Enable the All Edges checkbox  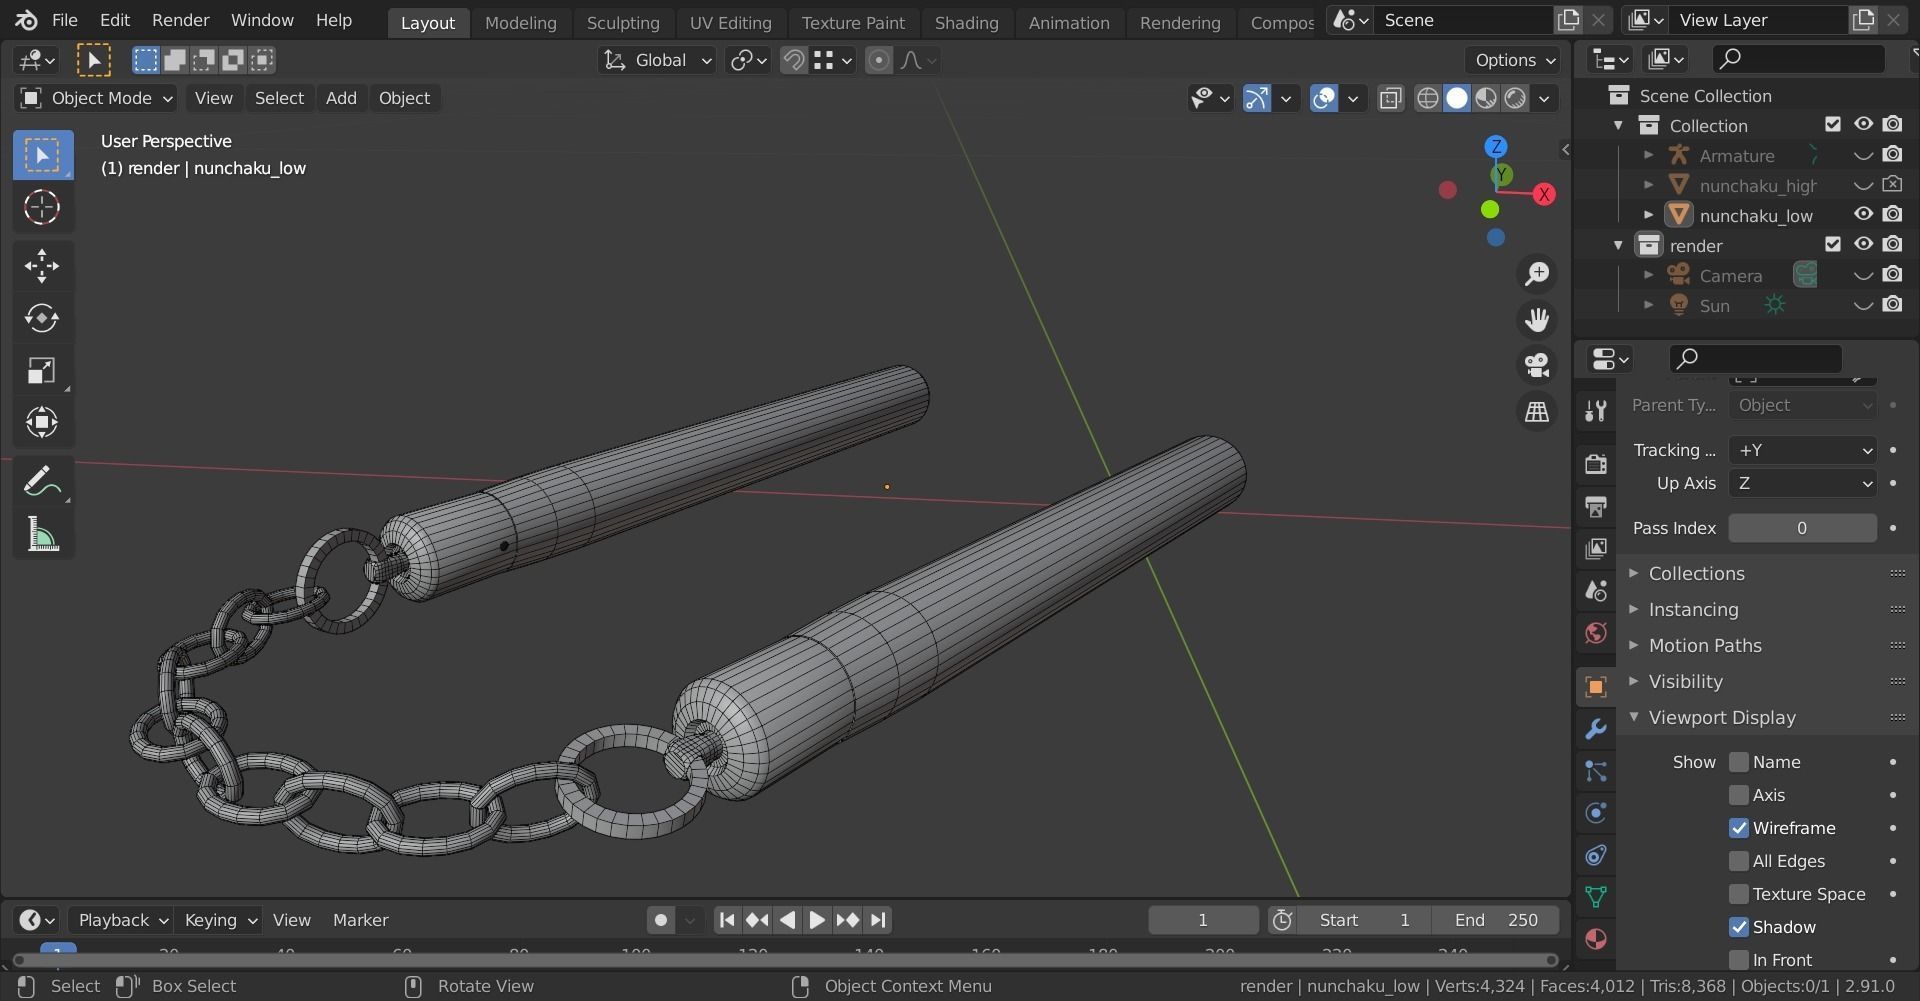[1739, 861]
